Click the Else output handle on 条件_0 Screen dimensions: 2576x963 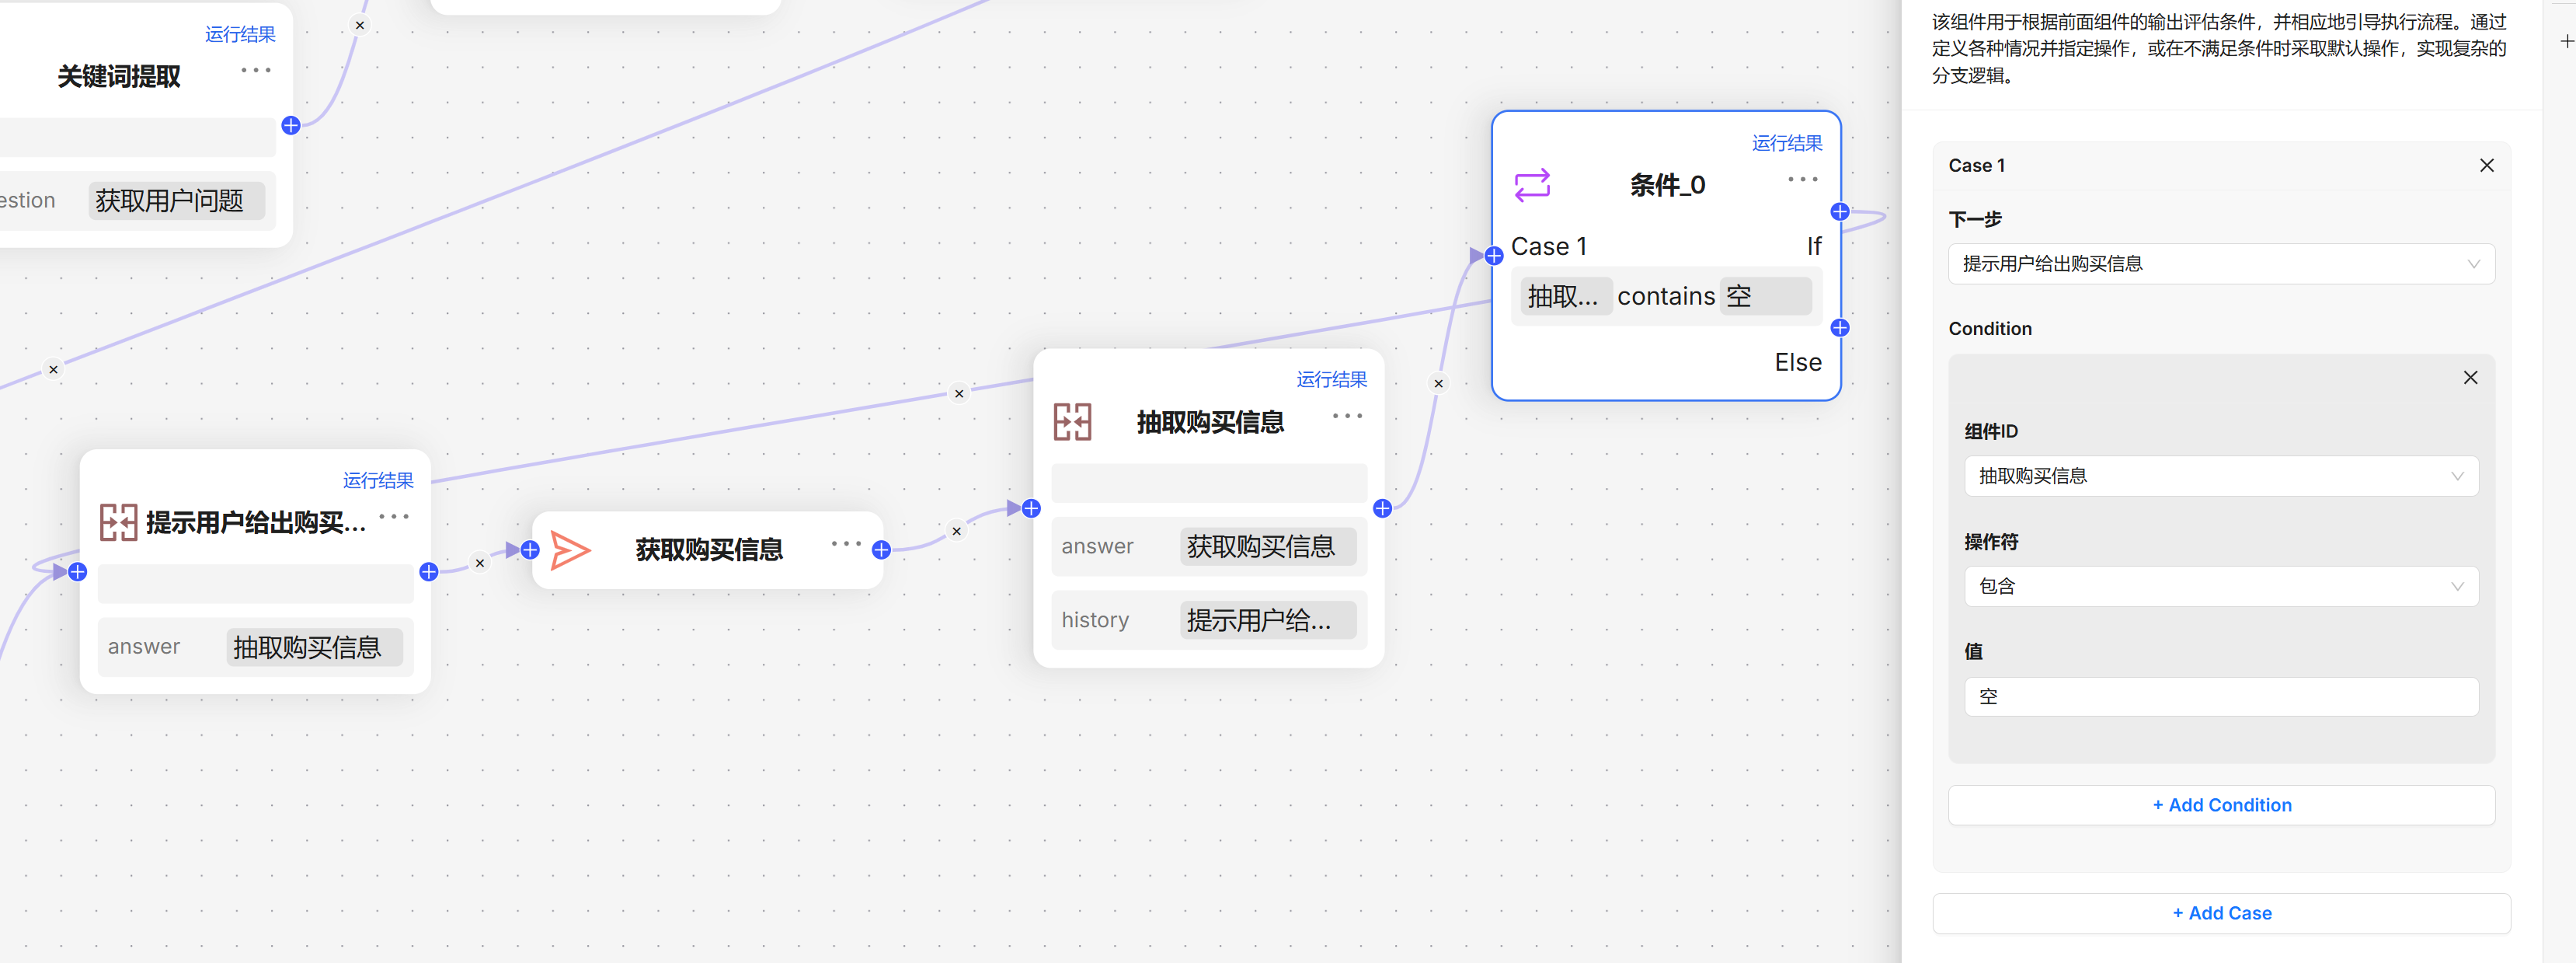tap(1840, 328)
